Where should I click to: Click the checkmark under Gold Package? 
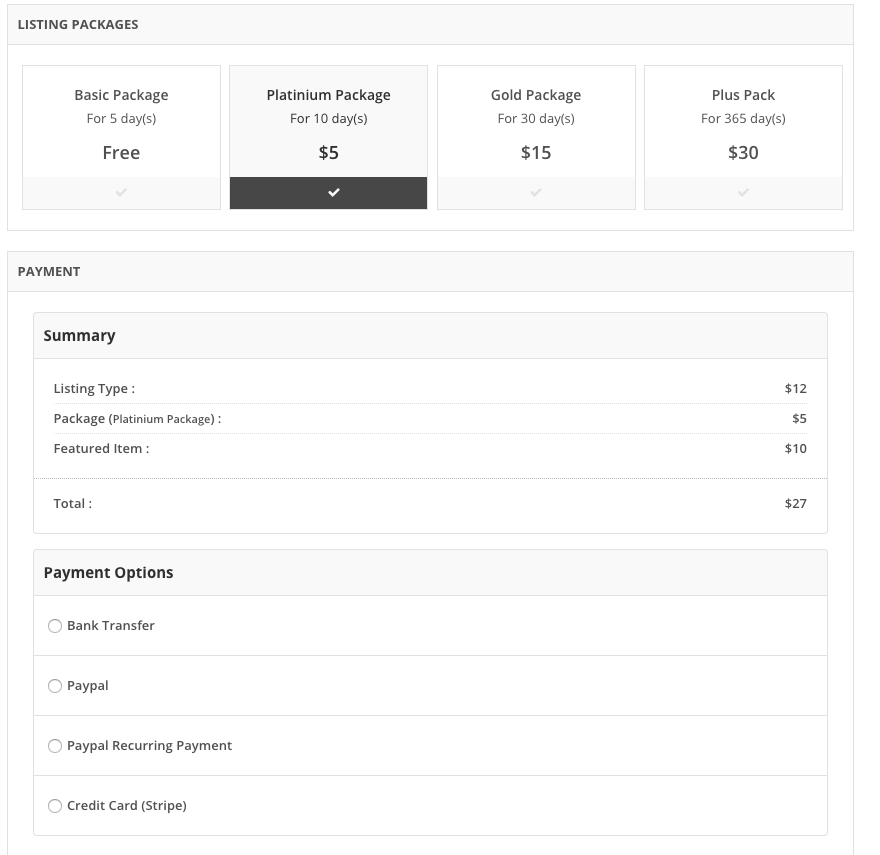536,193
